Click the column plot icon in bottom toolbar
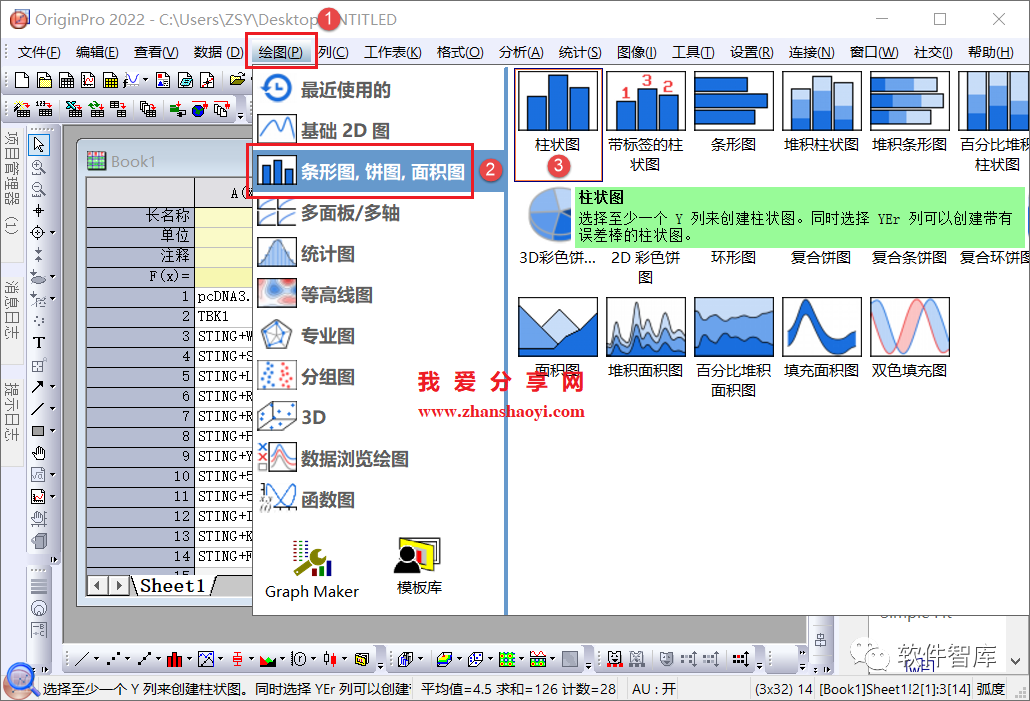The height and width of the screenshot is (701, 1030). [174, 659]
